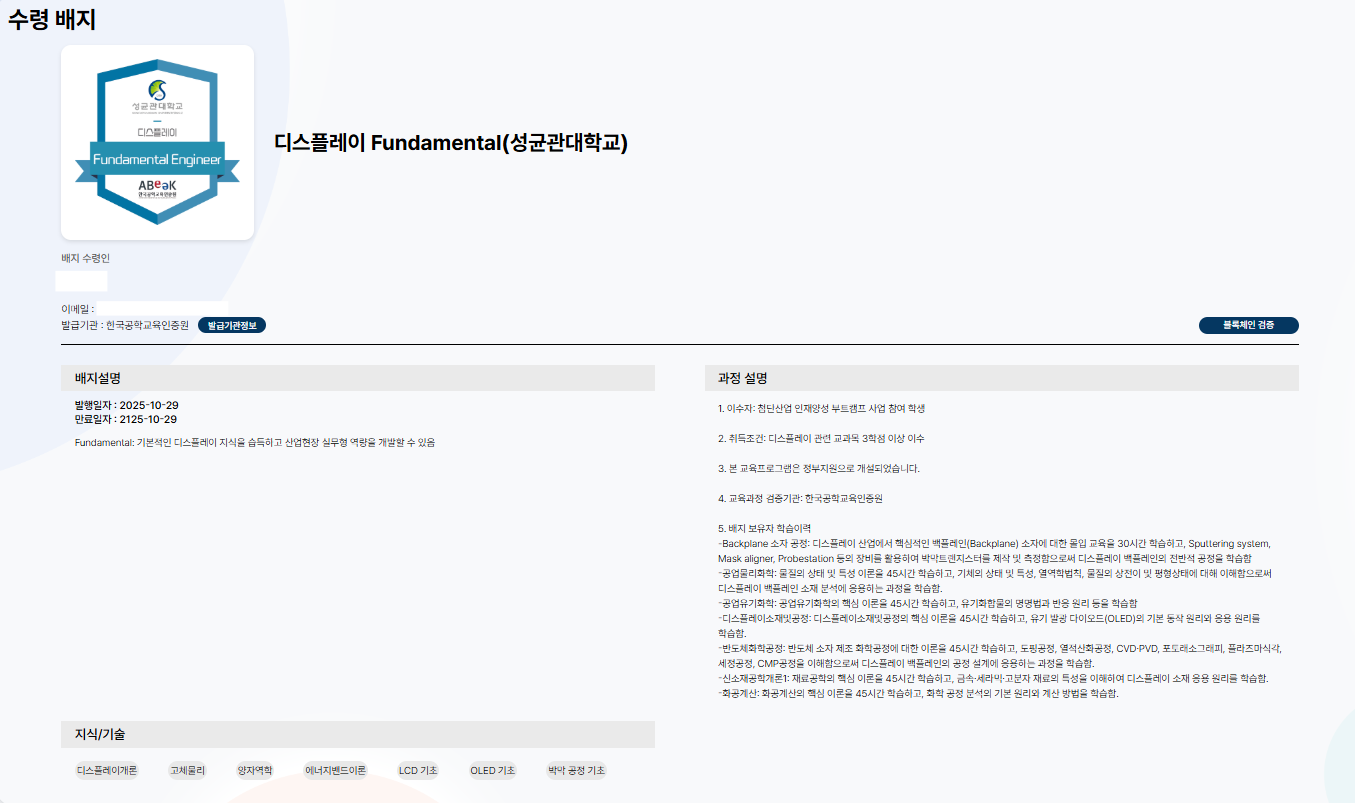Screen dimensions: 1355x803
Task: Click the 블록체인 검증 button
Action: 1248,325
